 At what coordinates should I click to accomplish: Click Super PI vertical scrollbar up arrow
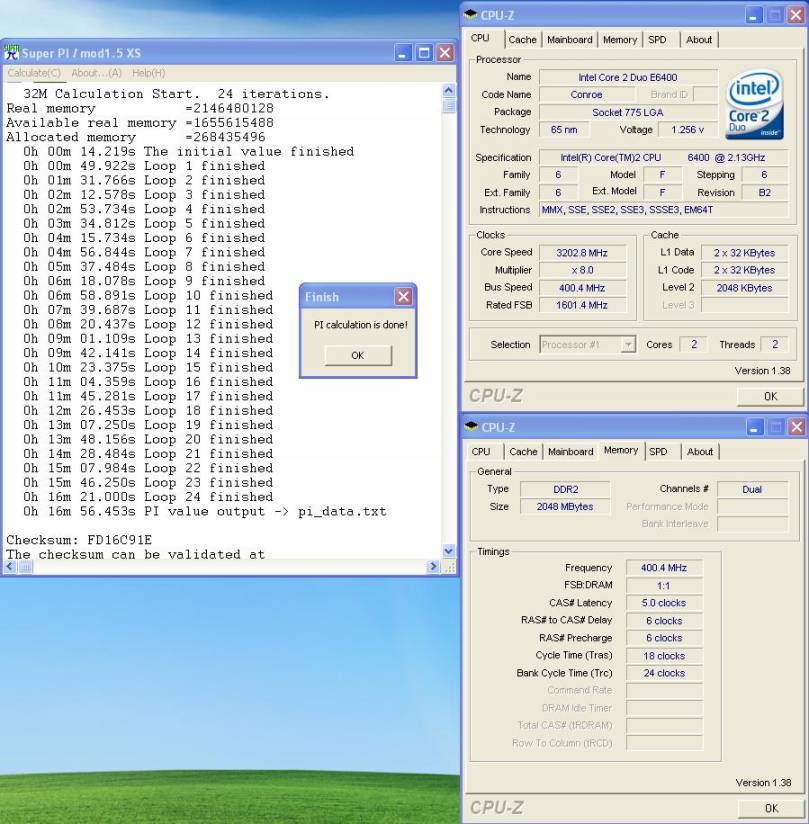[x=448, y=90]
